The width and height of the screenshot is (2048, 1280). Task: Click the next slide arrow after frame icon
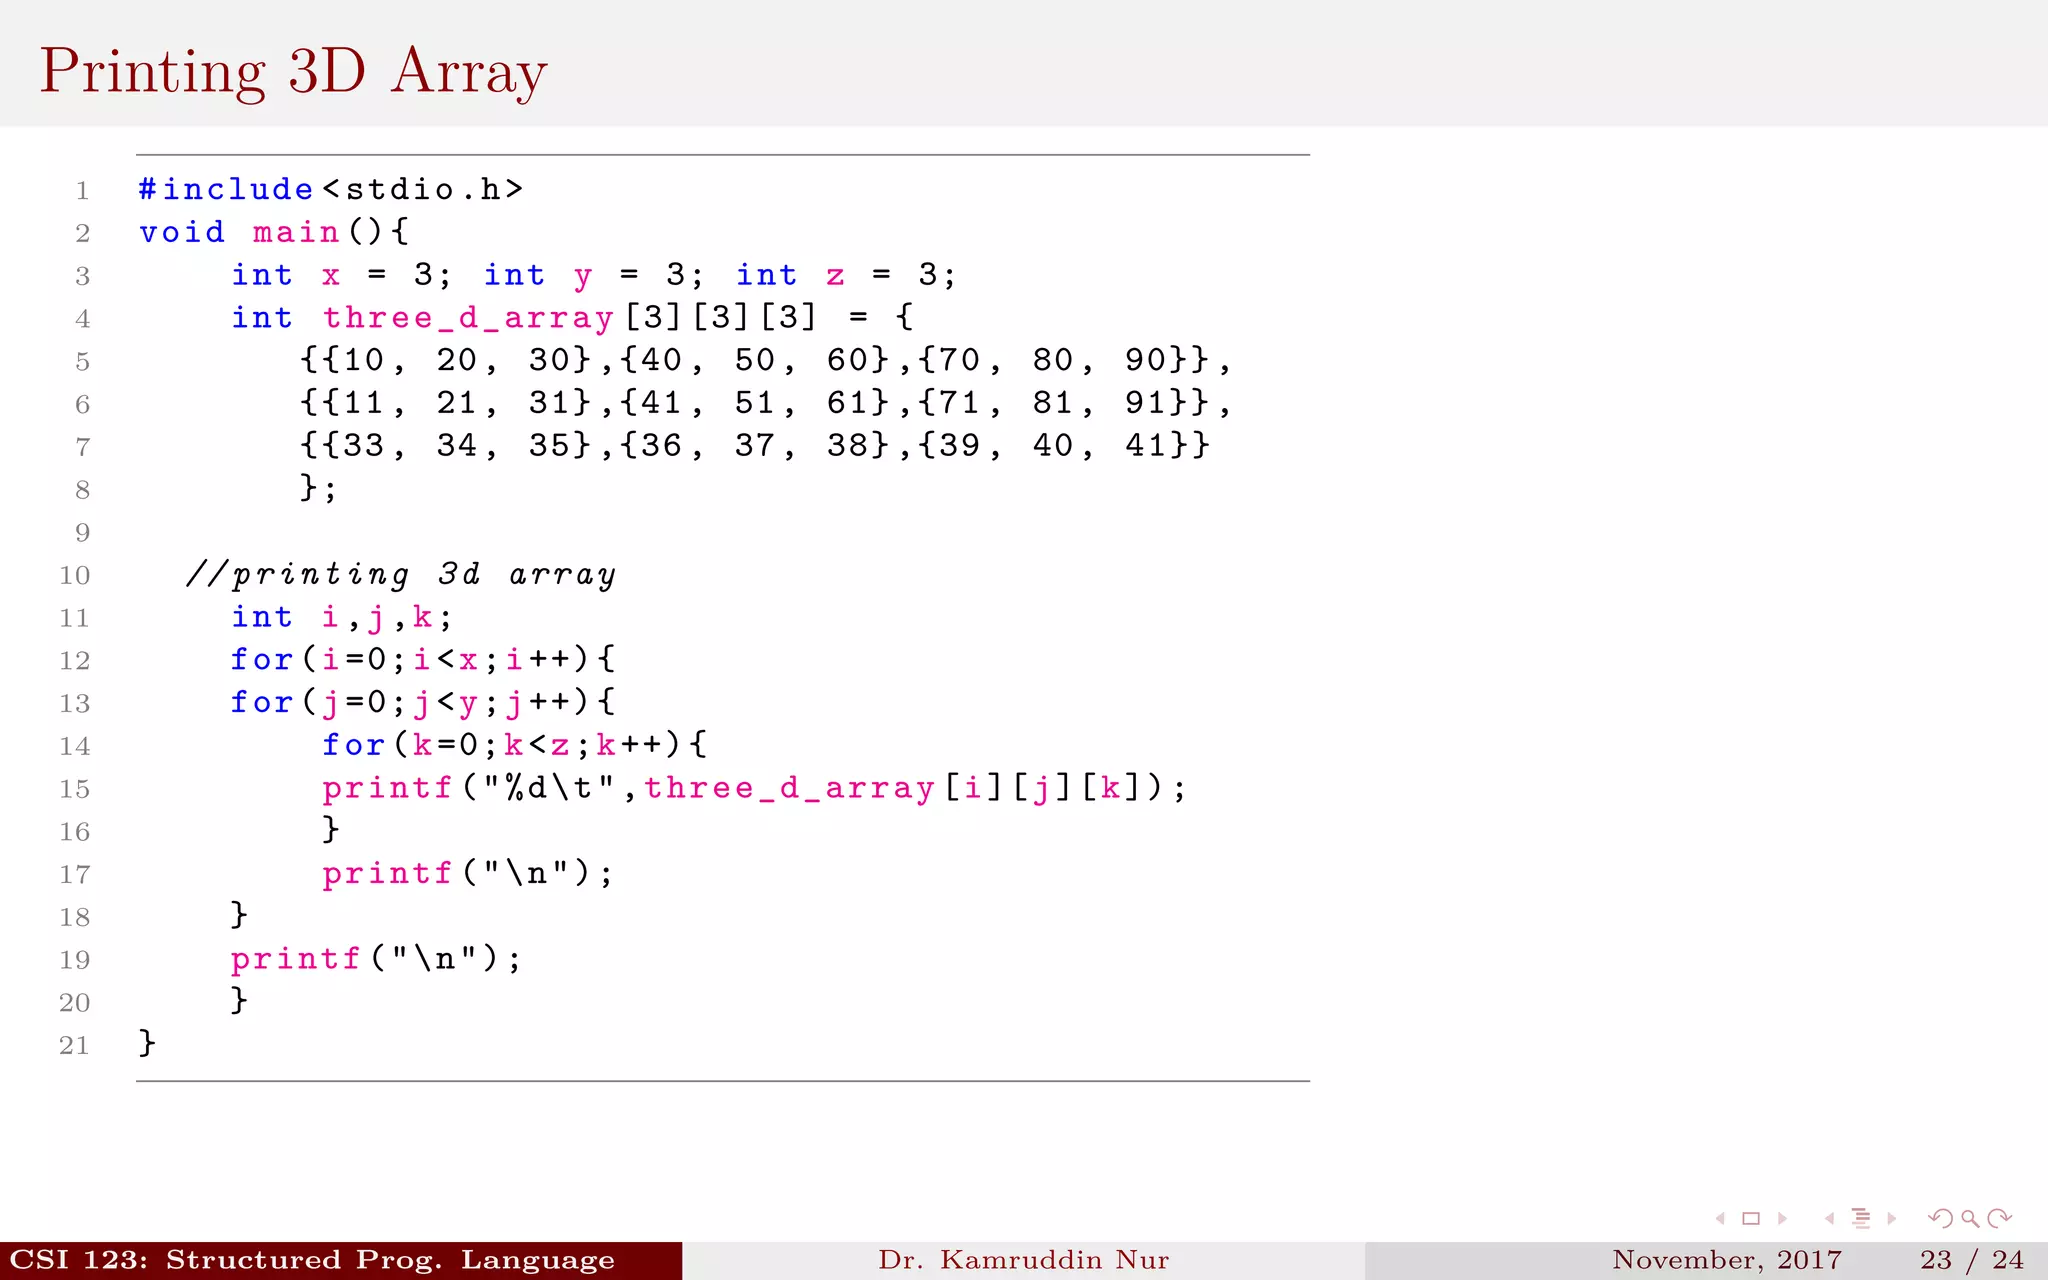coord(1782,1218)
